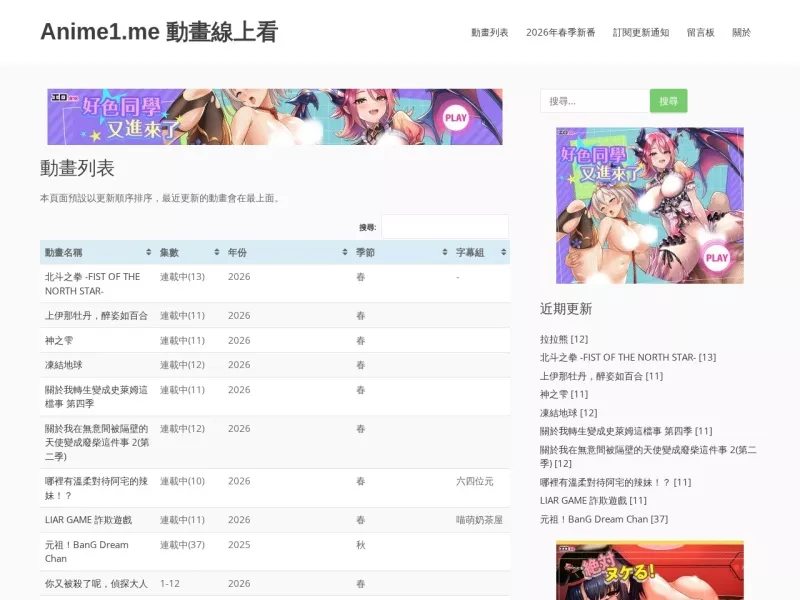Sort table by 字幕組 column arrows
This screenshot has height=600, width=800.
pos(504,252)
